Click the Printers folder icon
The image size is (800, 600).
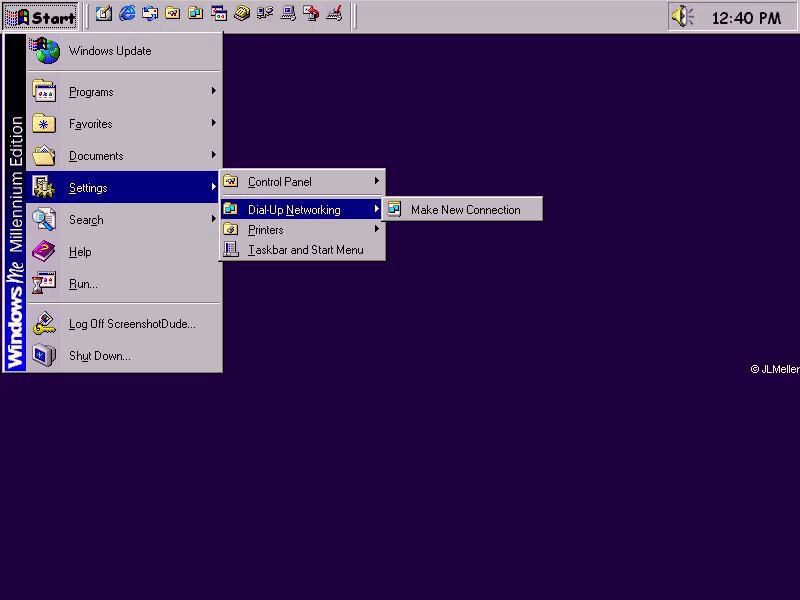[231, 230]
